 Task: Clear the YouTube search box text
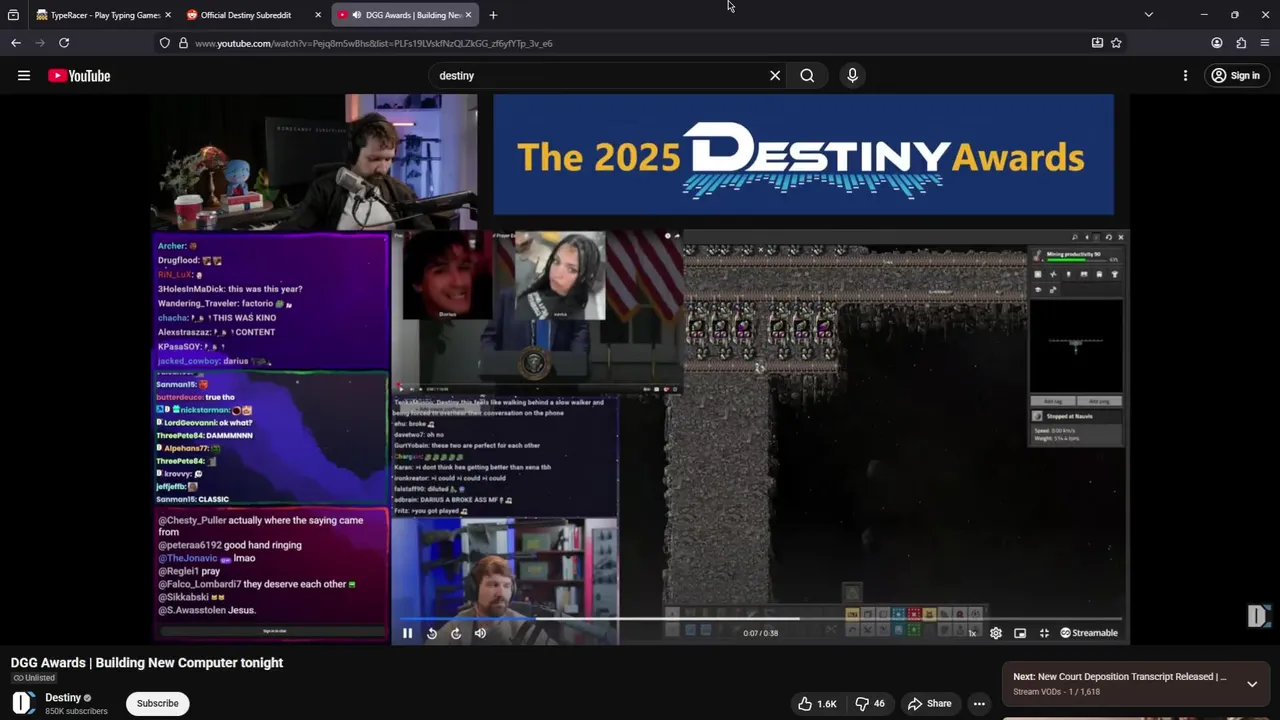point(775,75)
